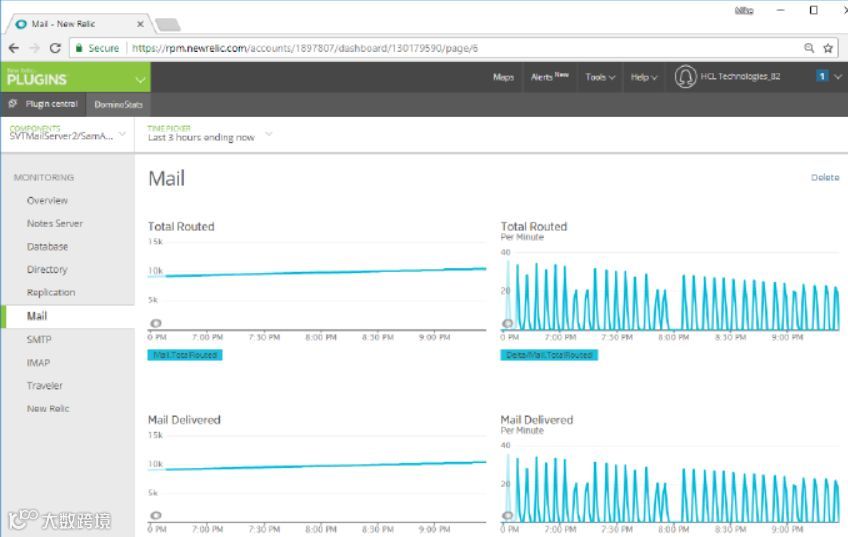Viewport: 848px width, 537px height.
Task: Open the Database monitoring page
Action: [x=48, y=247]
